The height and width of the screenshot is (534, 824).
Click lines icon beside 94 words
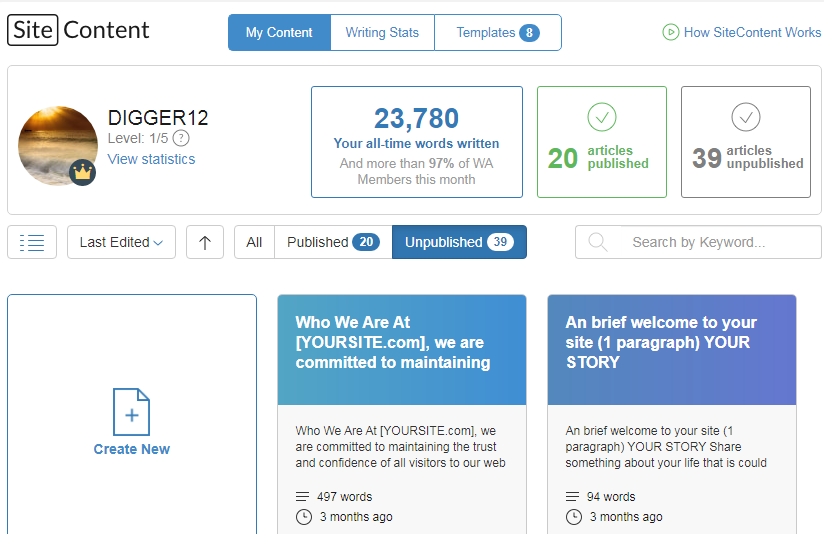(x=572, y=497)
